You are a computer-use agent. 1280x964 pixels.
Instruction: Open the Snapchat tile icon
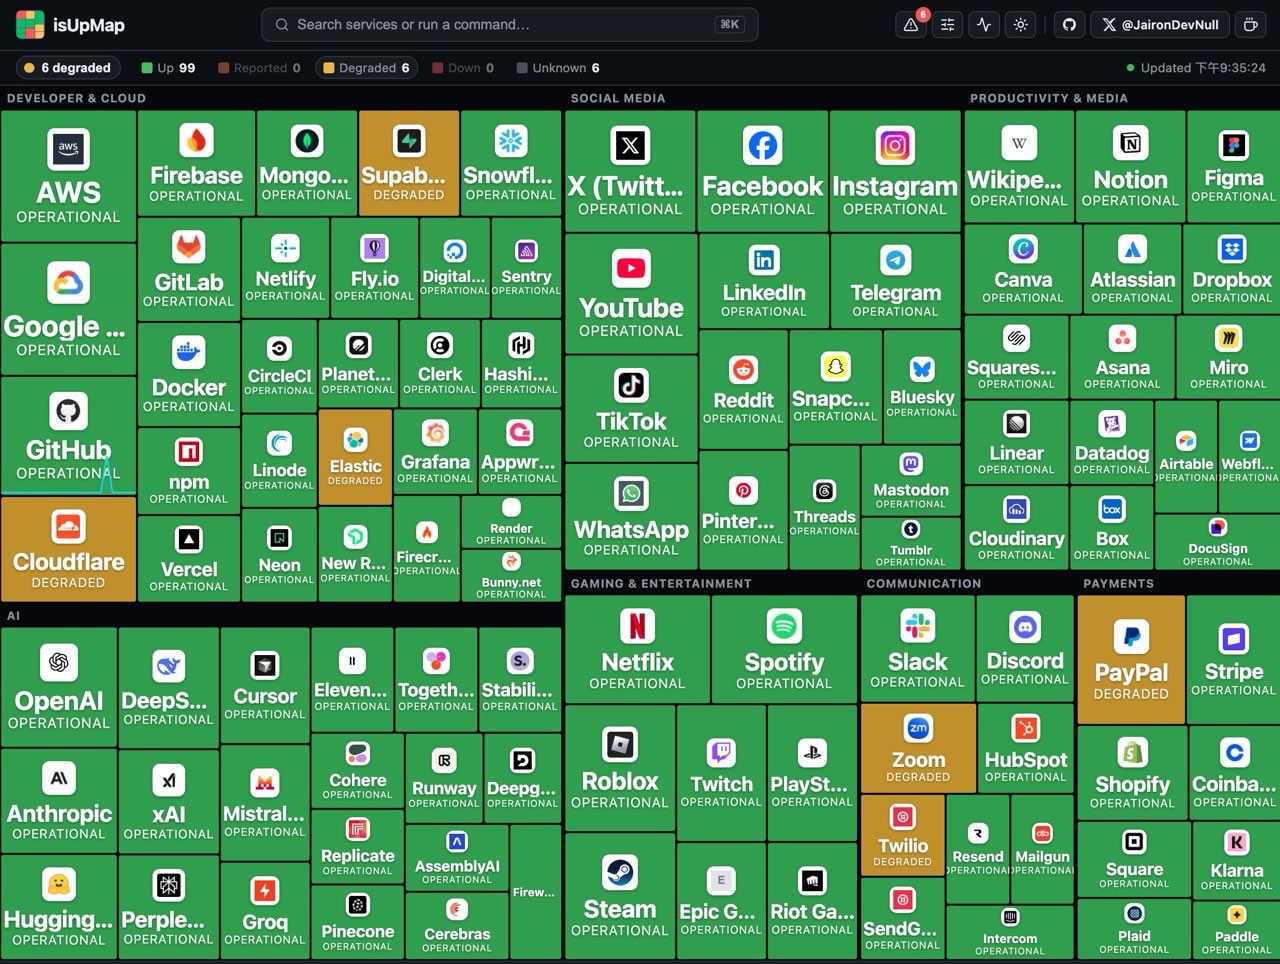click(836, 368)
